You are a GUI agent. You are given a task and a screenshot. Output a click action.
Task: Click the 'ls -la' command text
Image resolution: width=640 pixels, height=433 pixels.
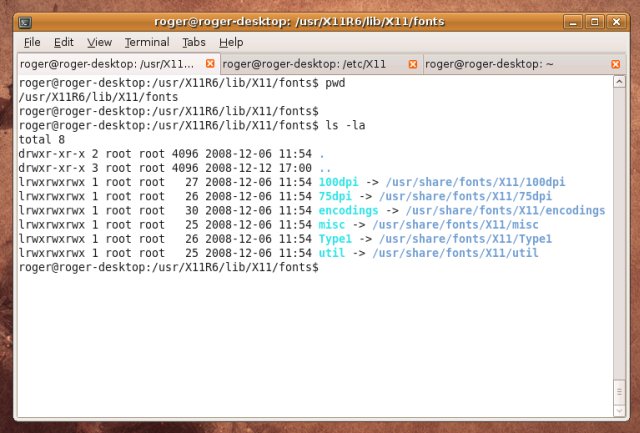point(345,125)
